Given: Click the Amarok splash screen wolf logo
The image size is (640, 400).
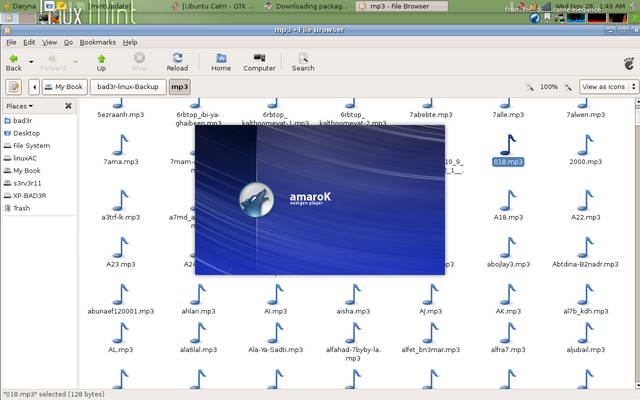Looking at the screenshot, I should [256, 200].
